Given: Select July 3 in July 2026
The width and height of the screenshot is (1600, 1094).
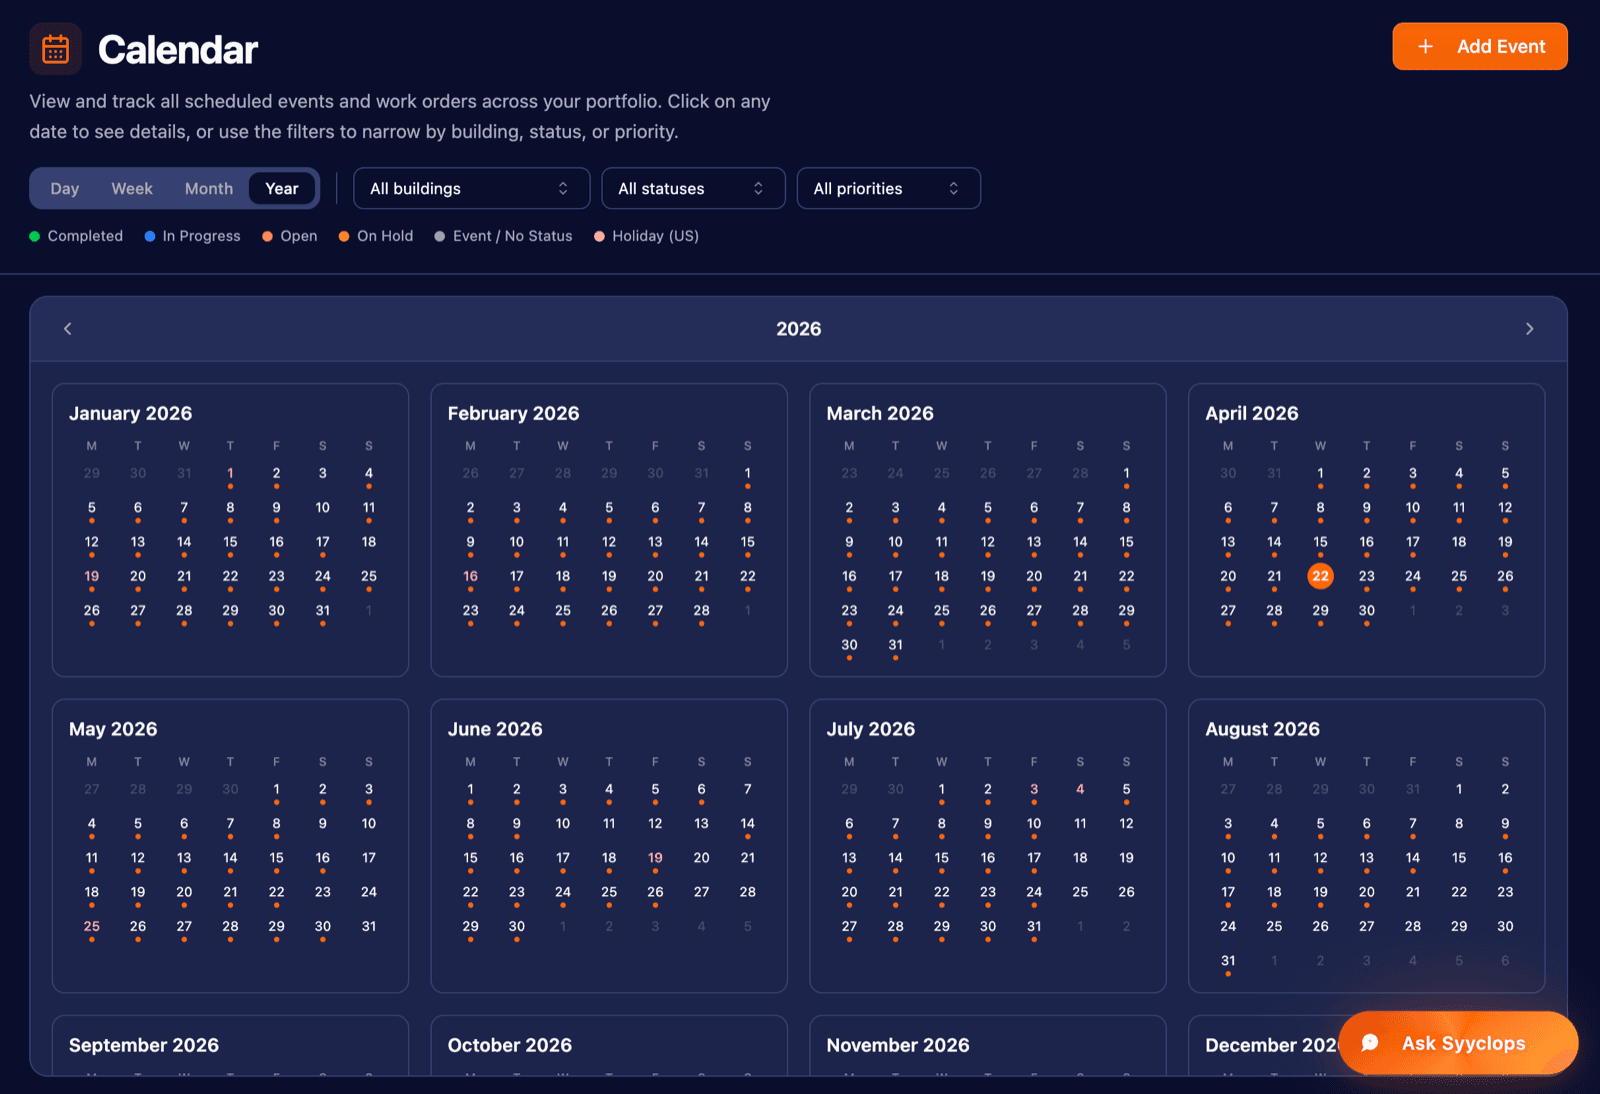Looking at the screenshot, I should point(1034,790).
